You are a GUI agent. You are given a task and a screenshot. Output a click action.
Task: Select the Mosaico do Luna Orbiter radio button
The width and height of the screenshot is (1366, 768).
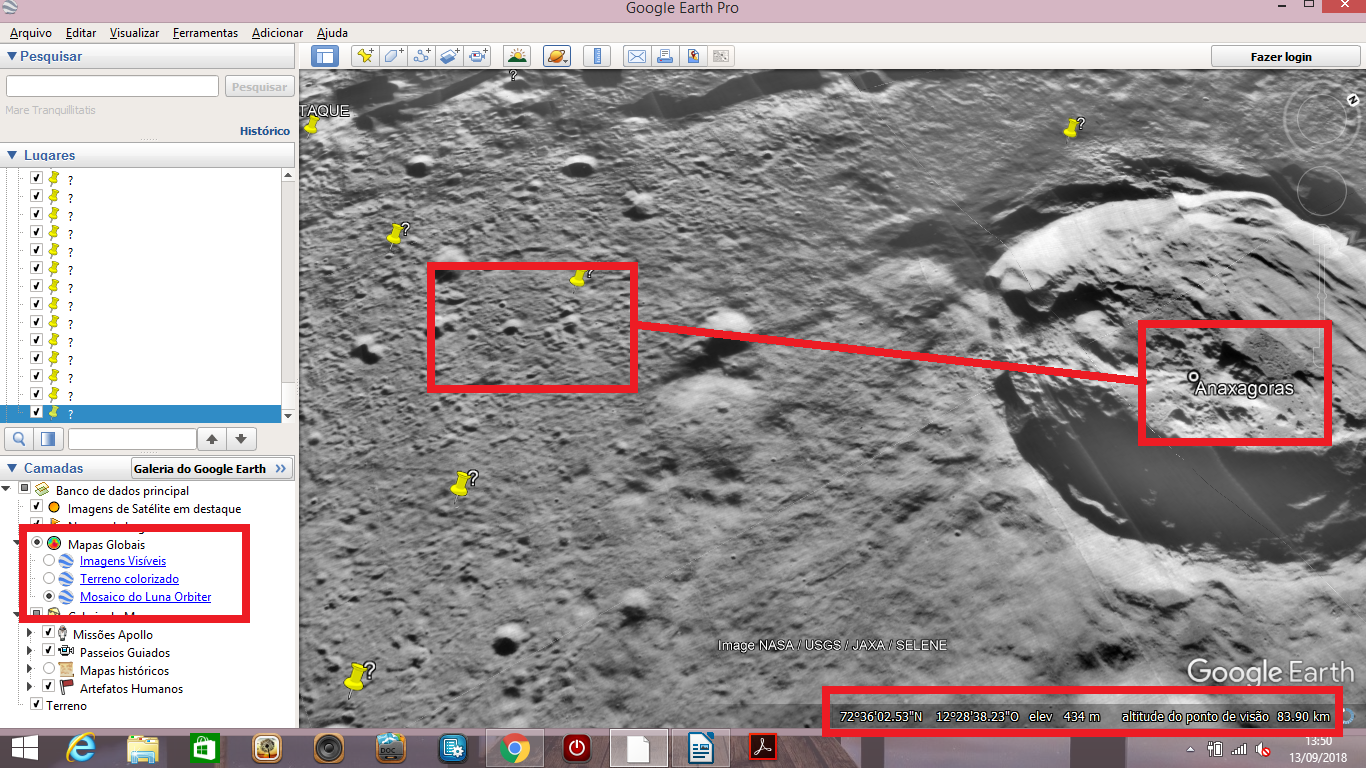49,597
